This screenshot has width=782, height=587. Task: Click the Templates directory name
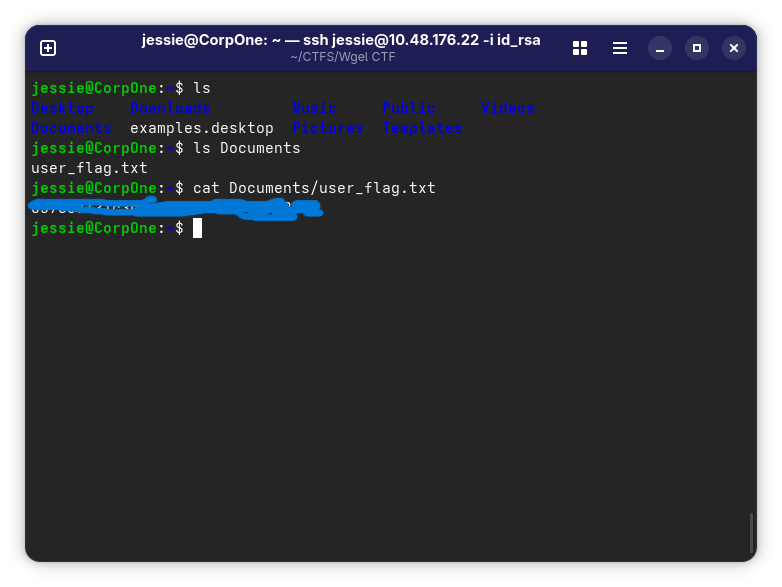(x=422, y=128)
